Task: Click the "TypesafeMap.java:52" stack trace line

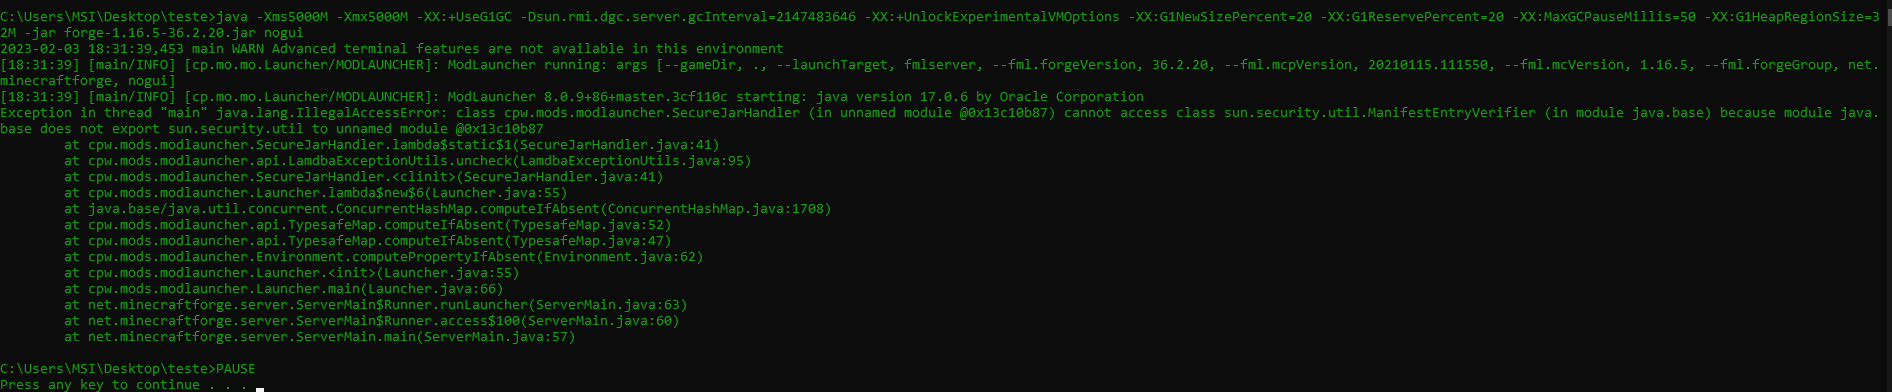Action: (x=368, y=225)
